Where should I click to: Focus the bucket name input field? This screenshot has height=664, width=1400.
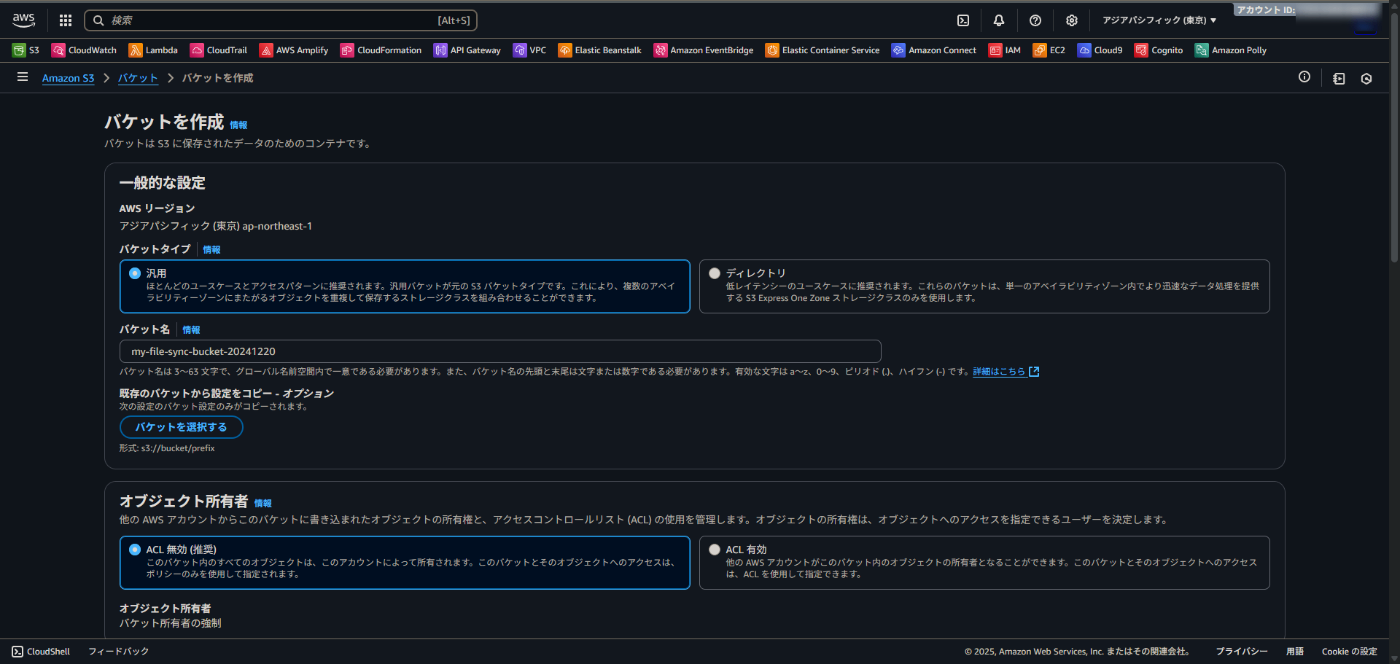point(500,351)
